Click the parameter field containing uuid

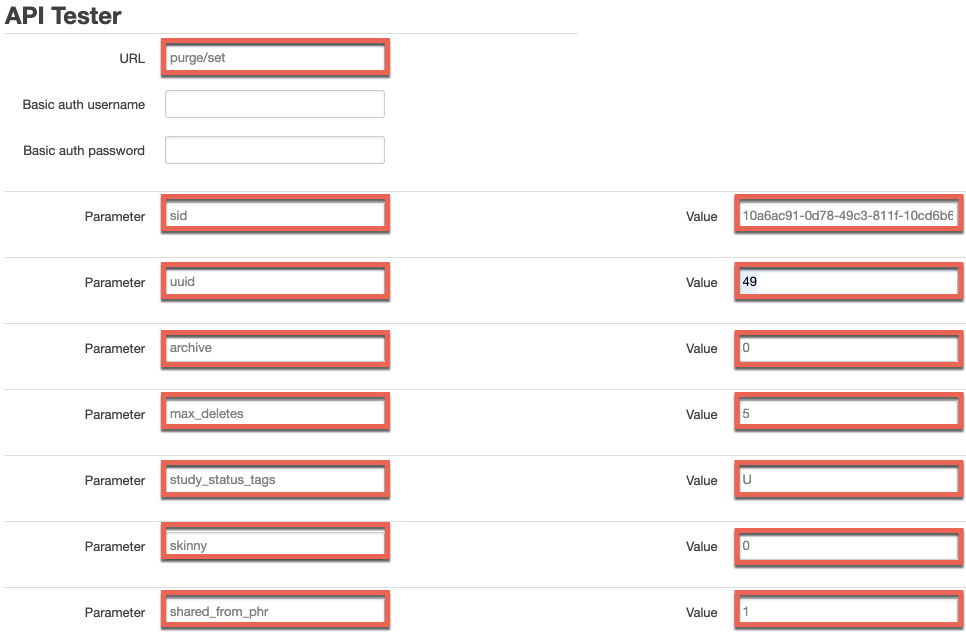275,281
